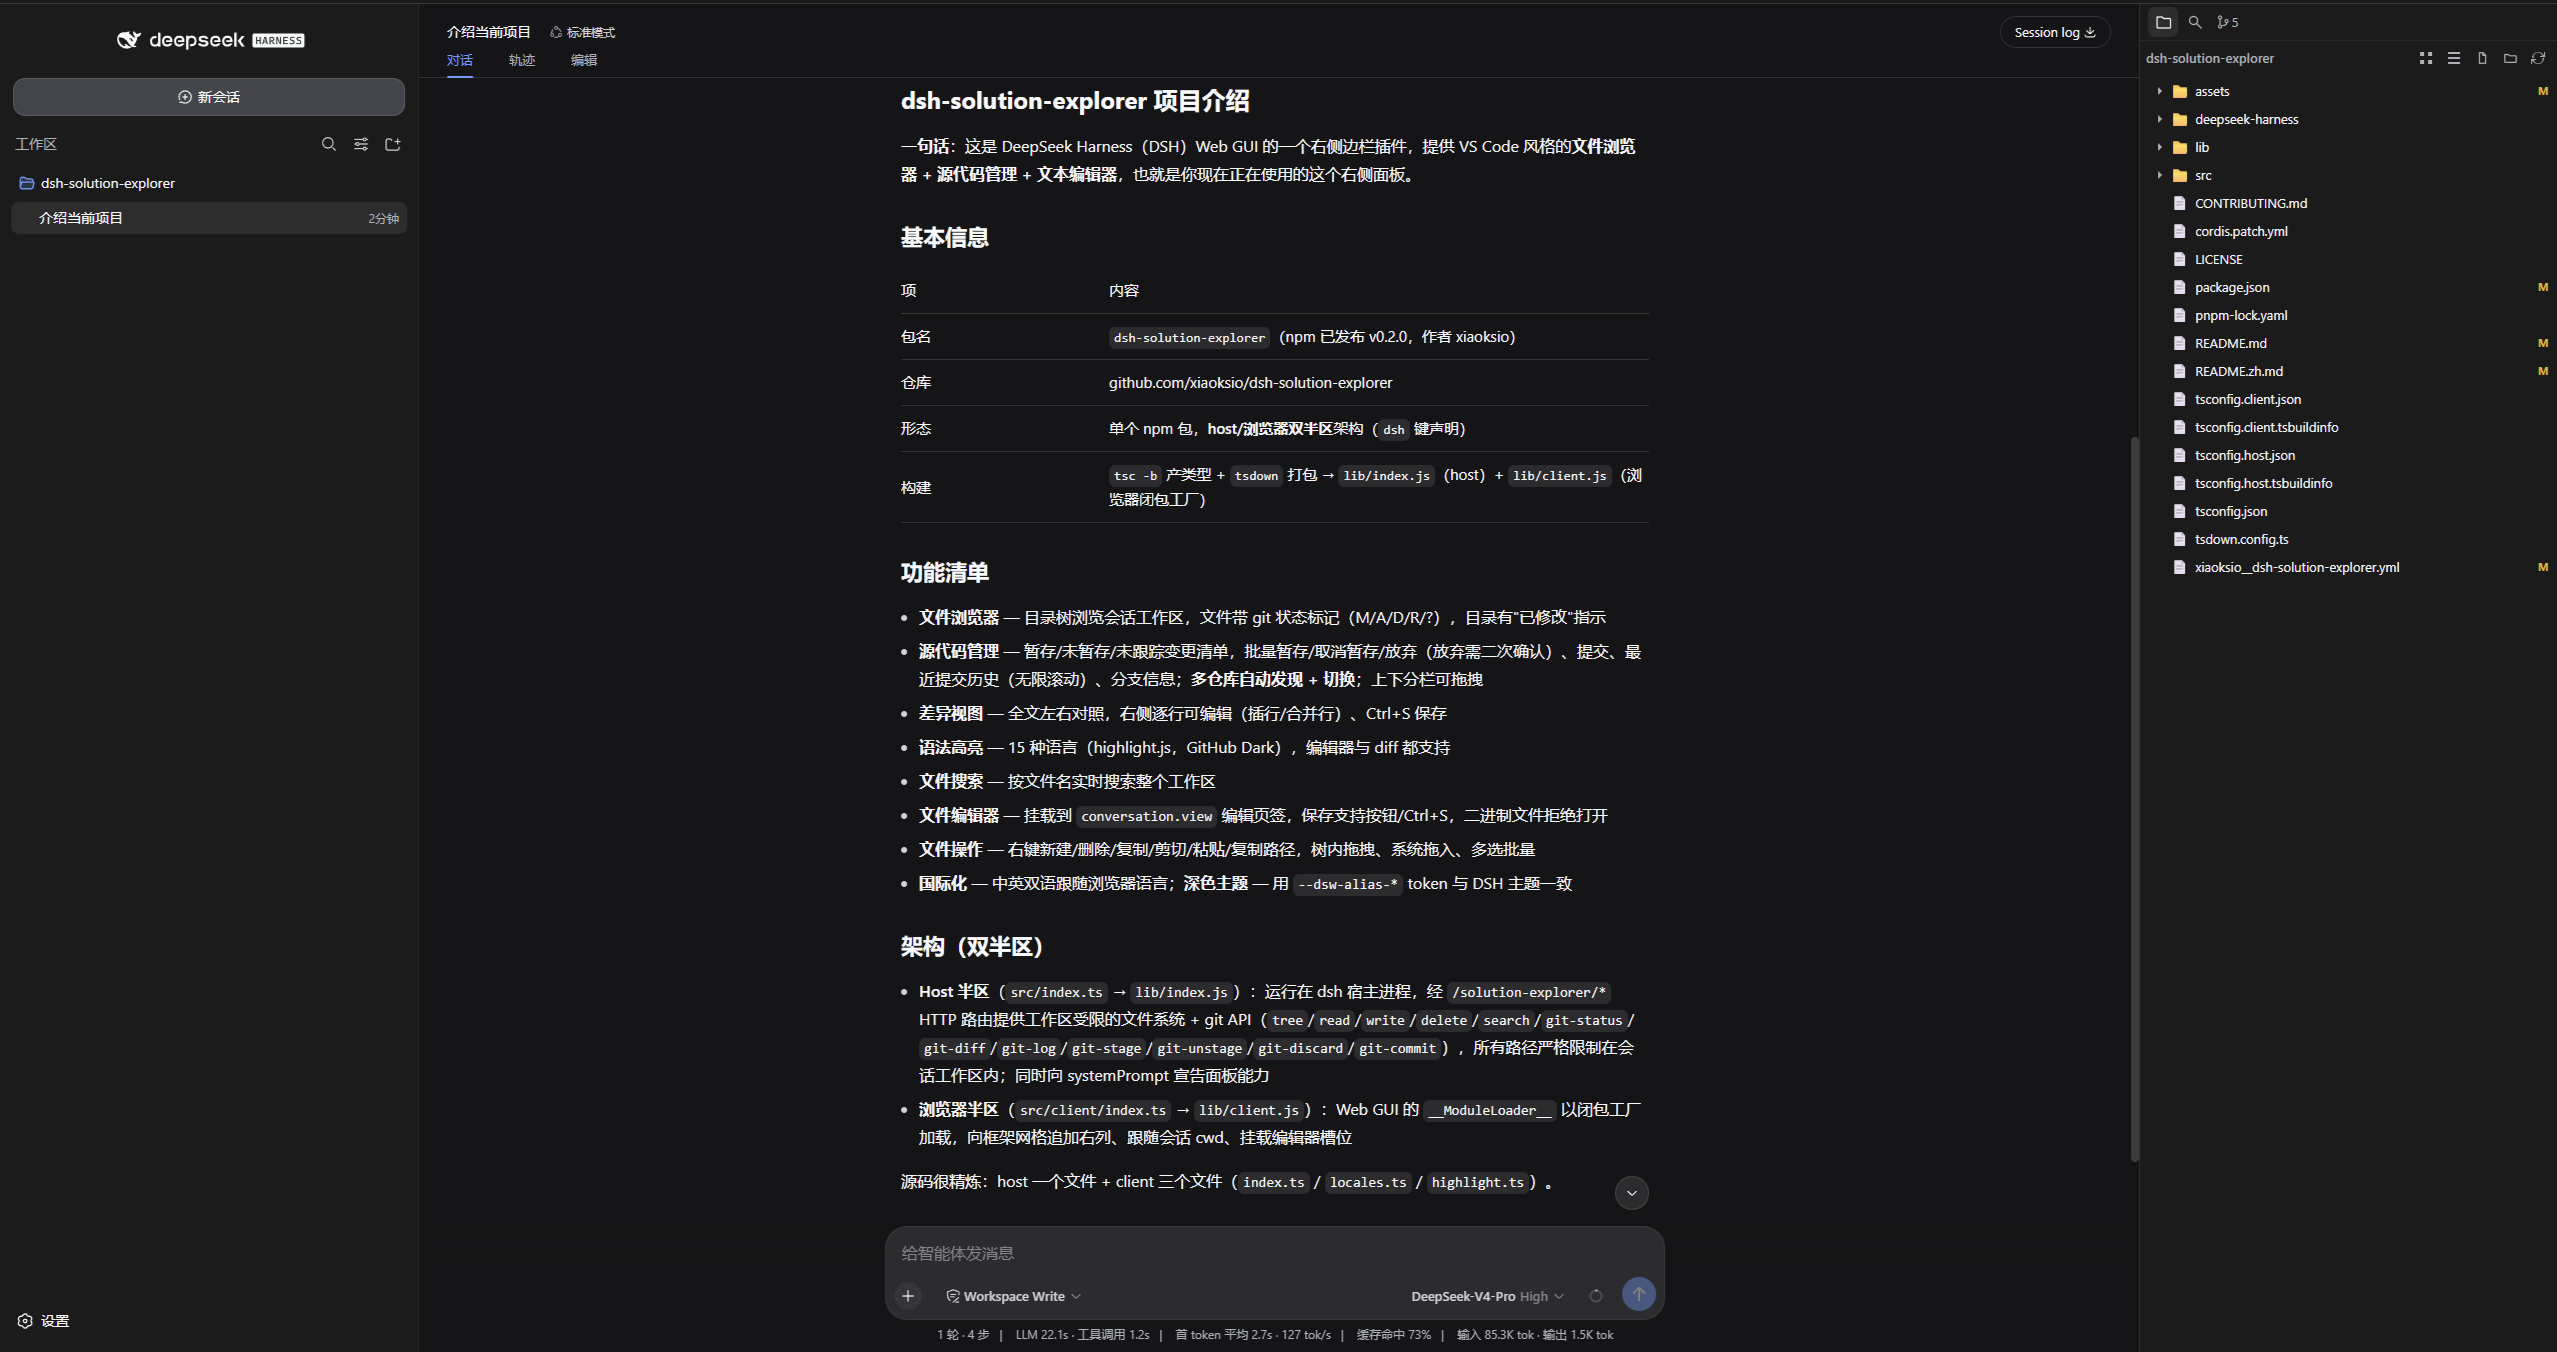Jump to bottom with the down-chevron button
The width and height of the screenshot is (2557, 1352).
click(1632, 1192)
